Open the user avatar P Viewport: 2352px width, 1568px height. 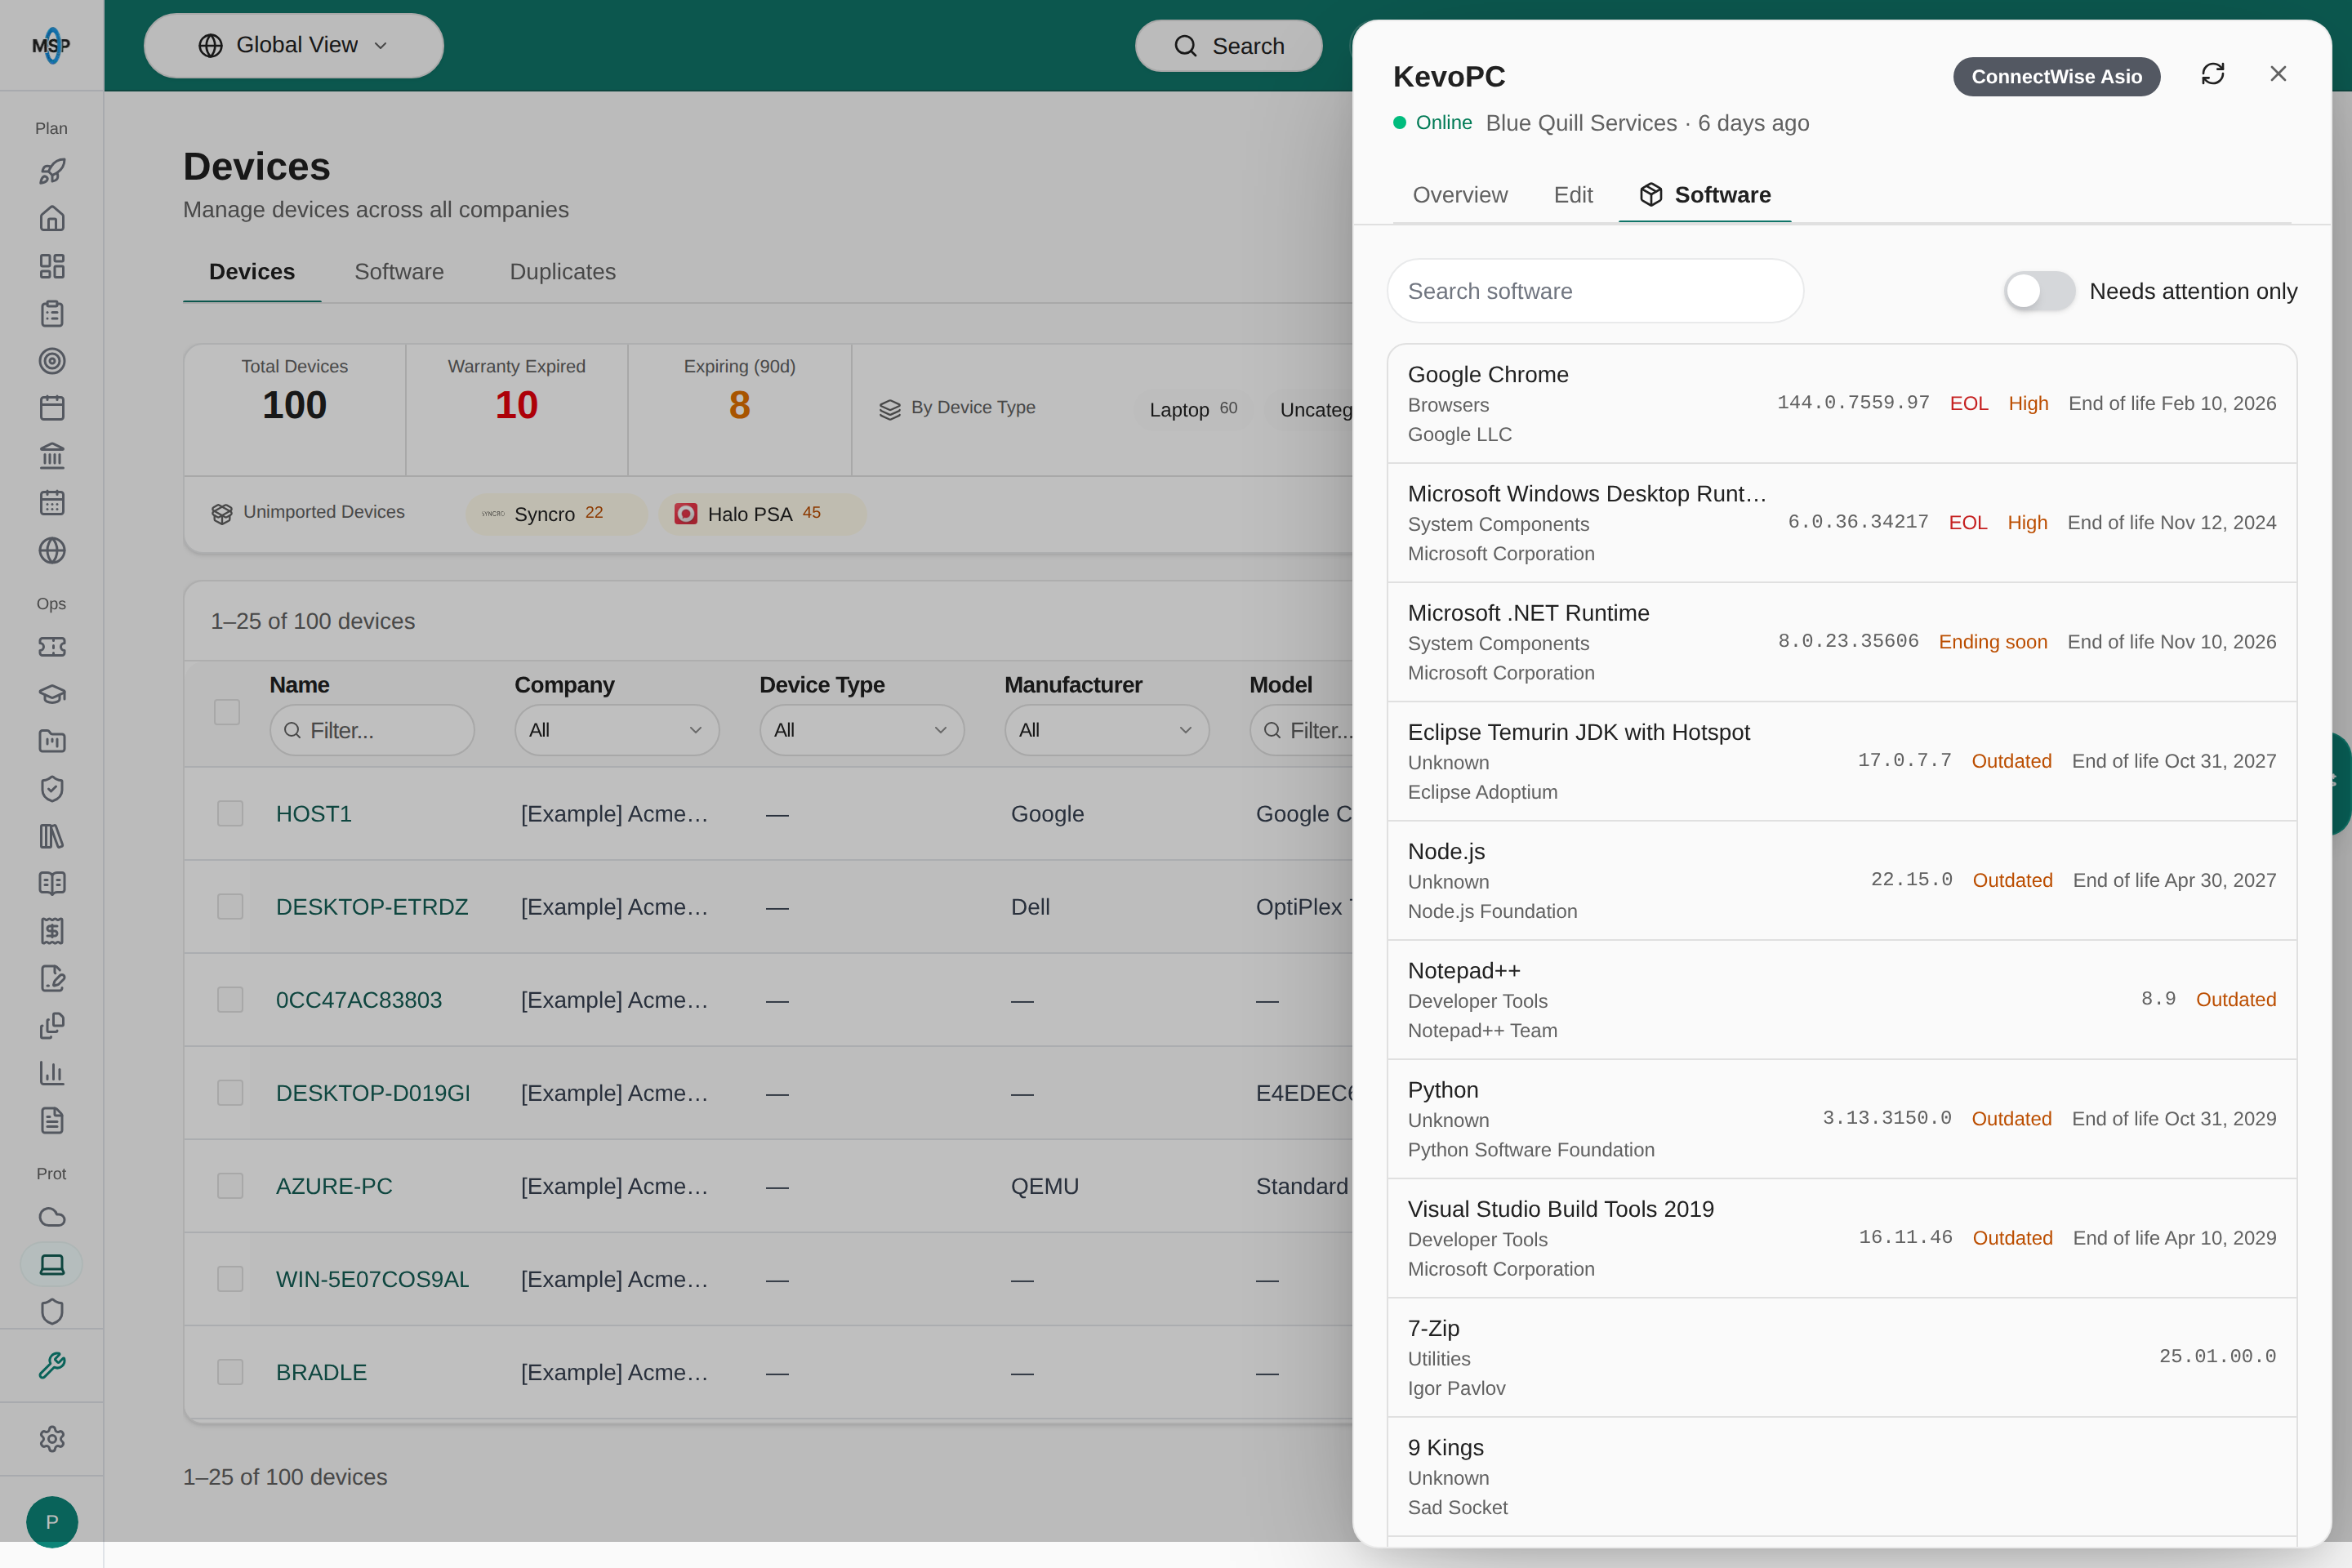pyautogui.click(x=52, y=1522)
